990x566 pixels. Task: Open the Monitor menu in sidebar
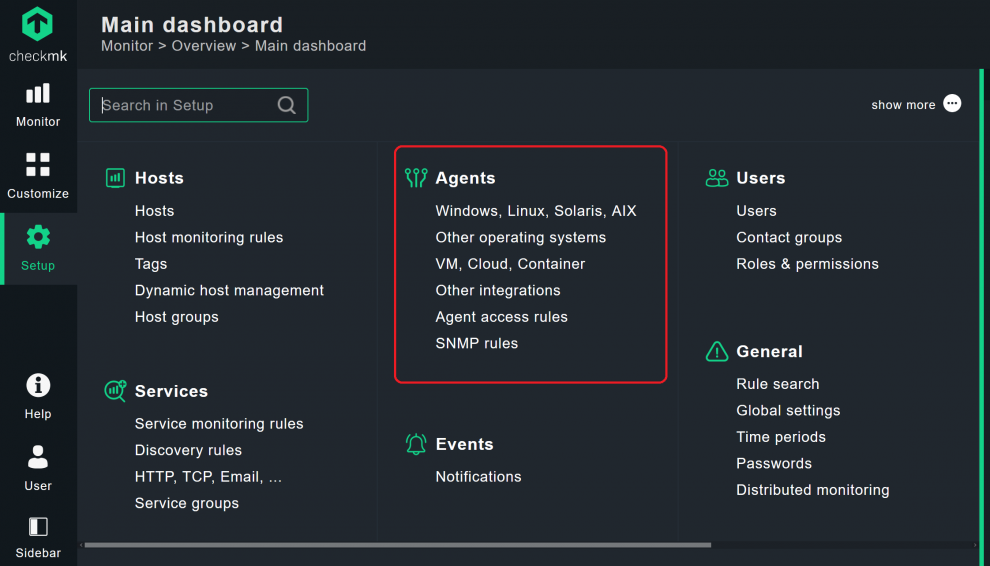point(38,95)
